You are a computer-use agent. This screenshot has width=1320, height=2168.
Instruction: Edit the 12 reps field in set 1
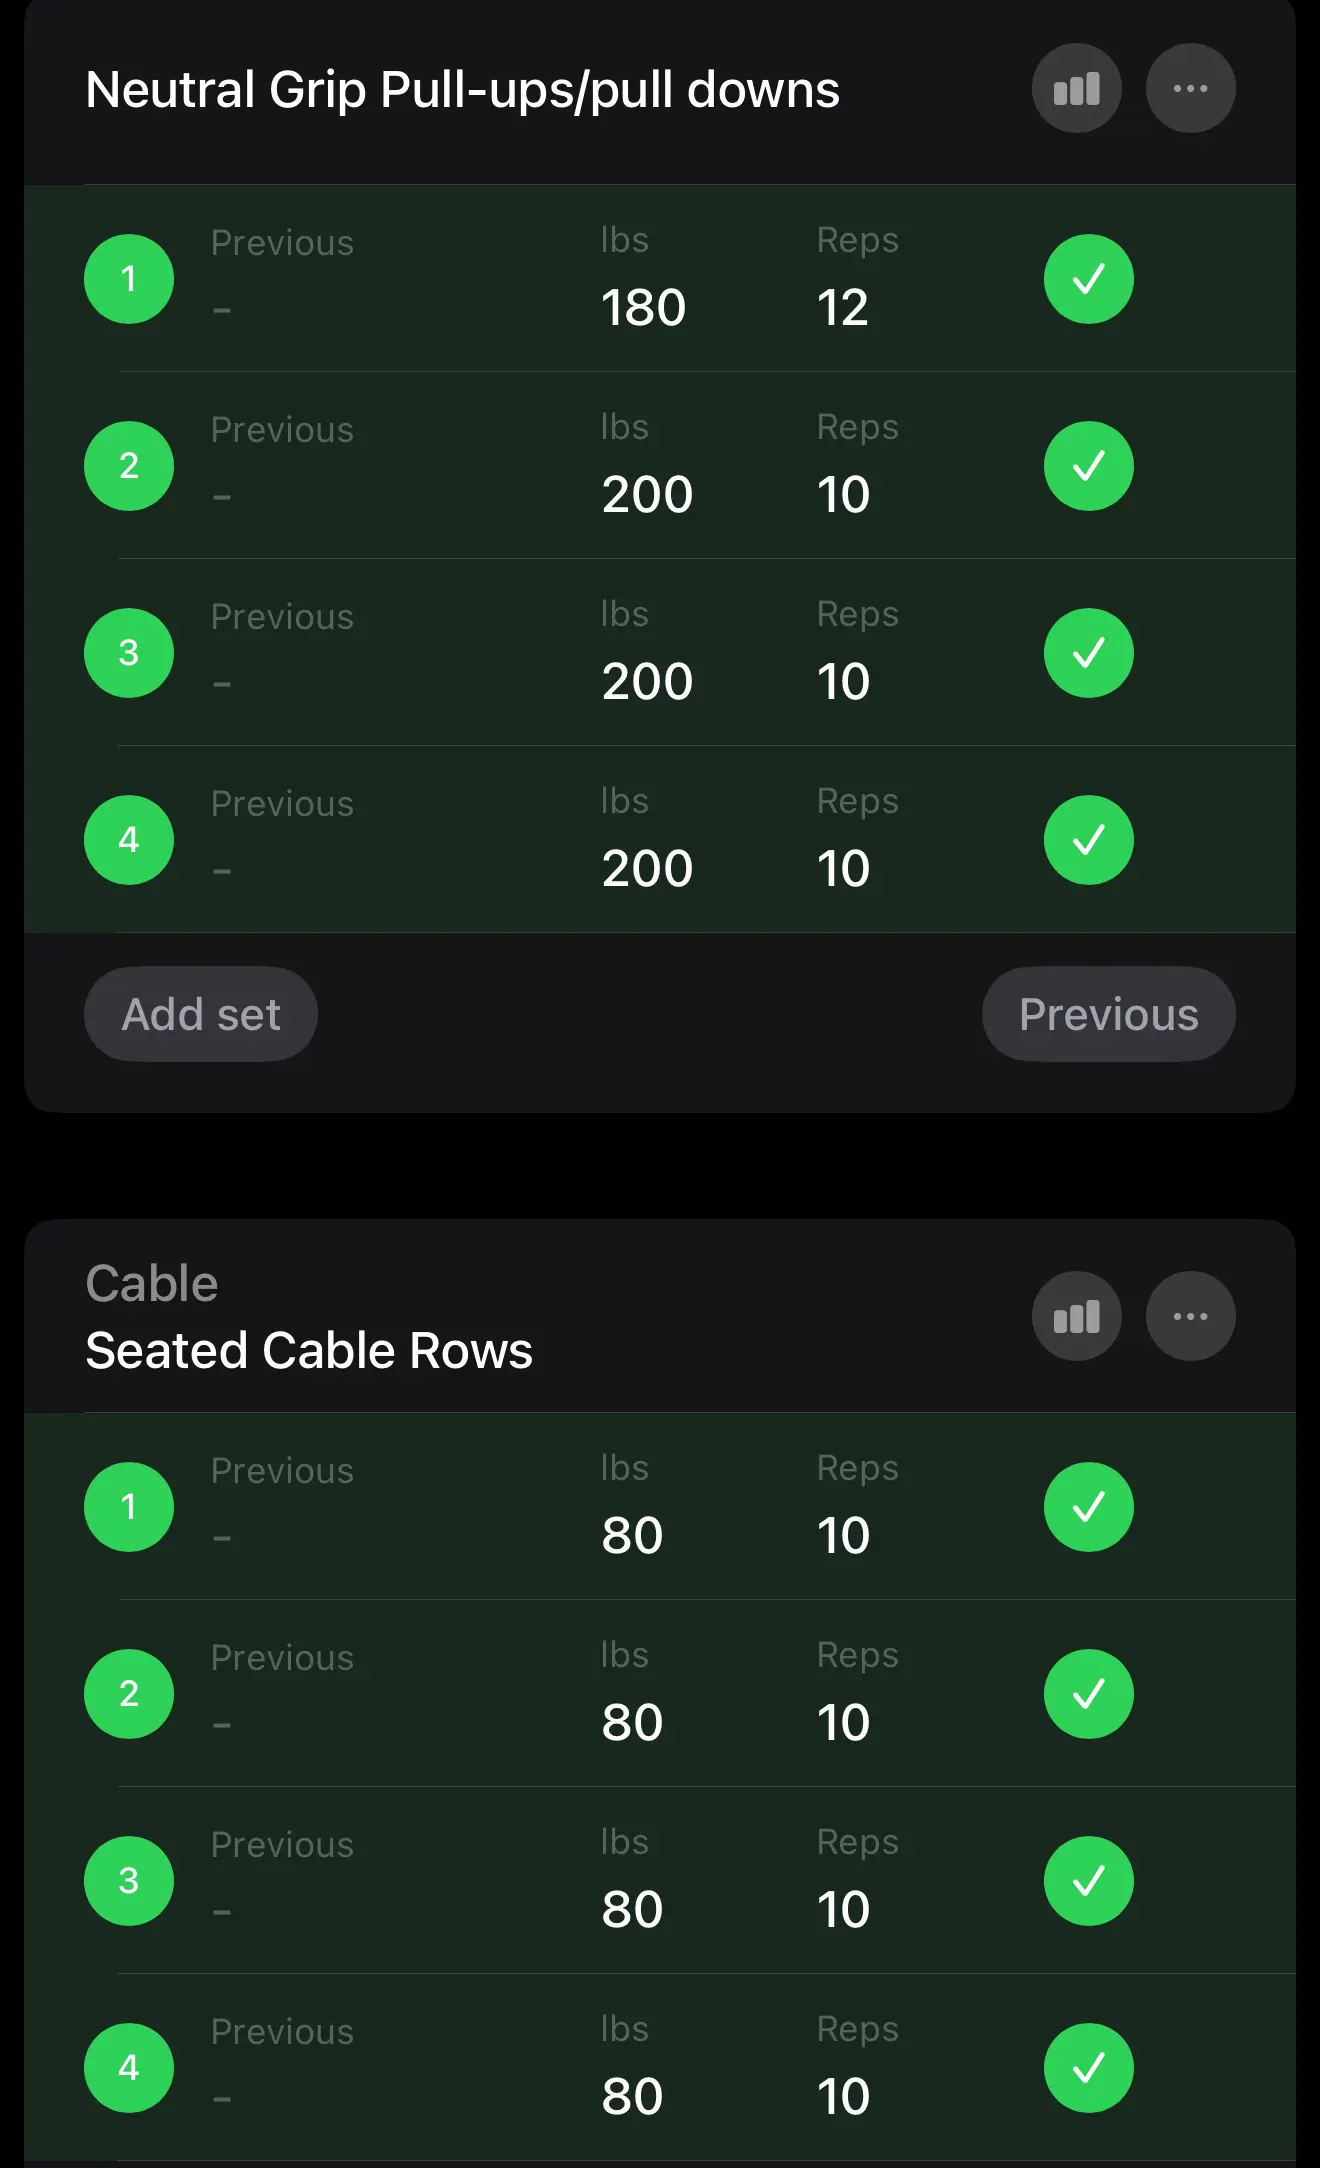(x=843, y=307)
